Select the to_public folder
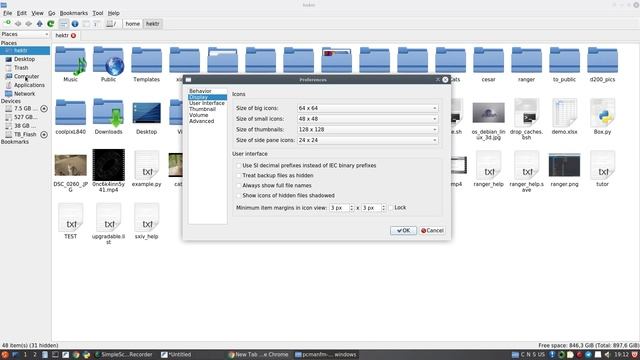Viewport: 640px width, 360px height. coord(564,64)
